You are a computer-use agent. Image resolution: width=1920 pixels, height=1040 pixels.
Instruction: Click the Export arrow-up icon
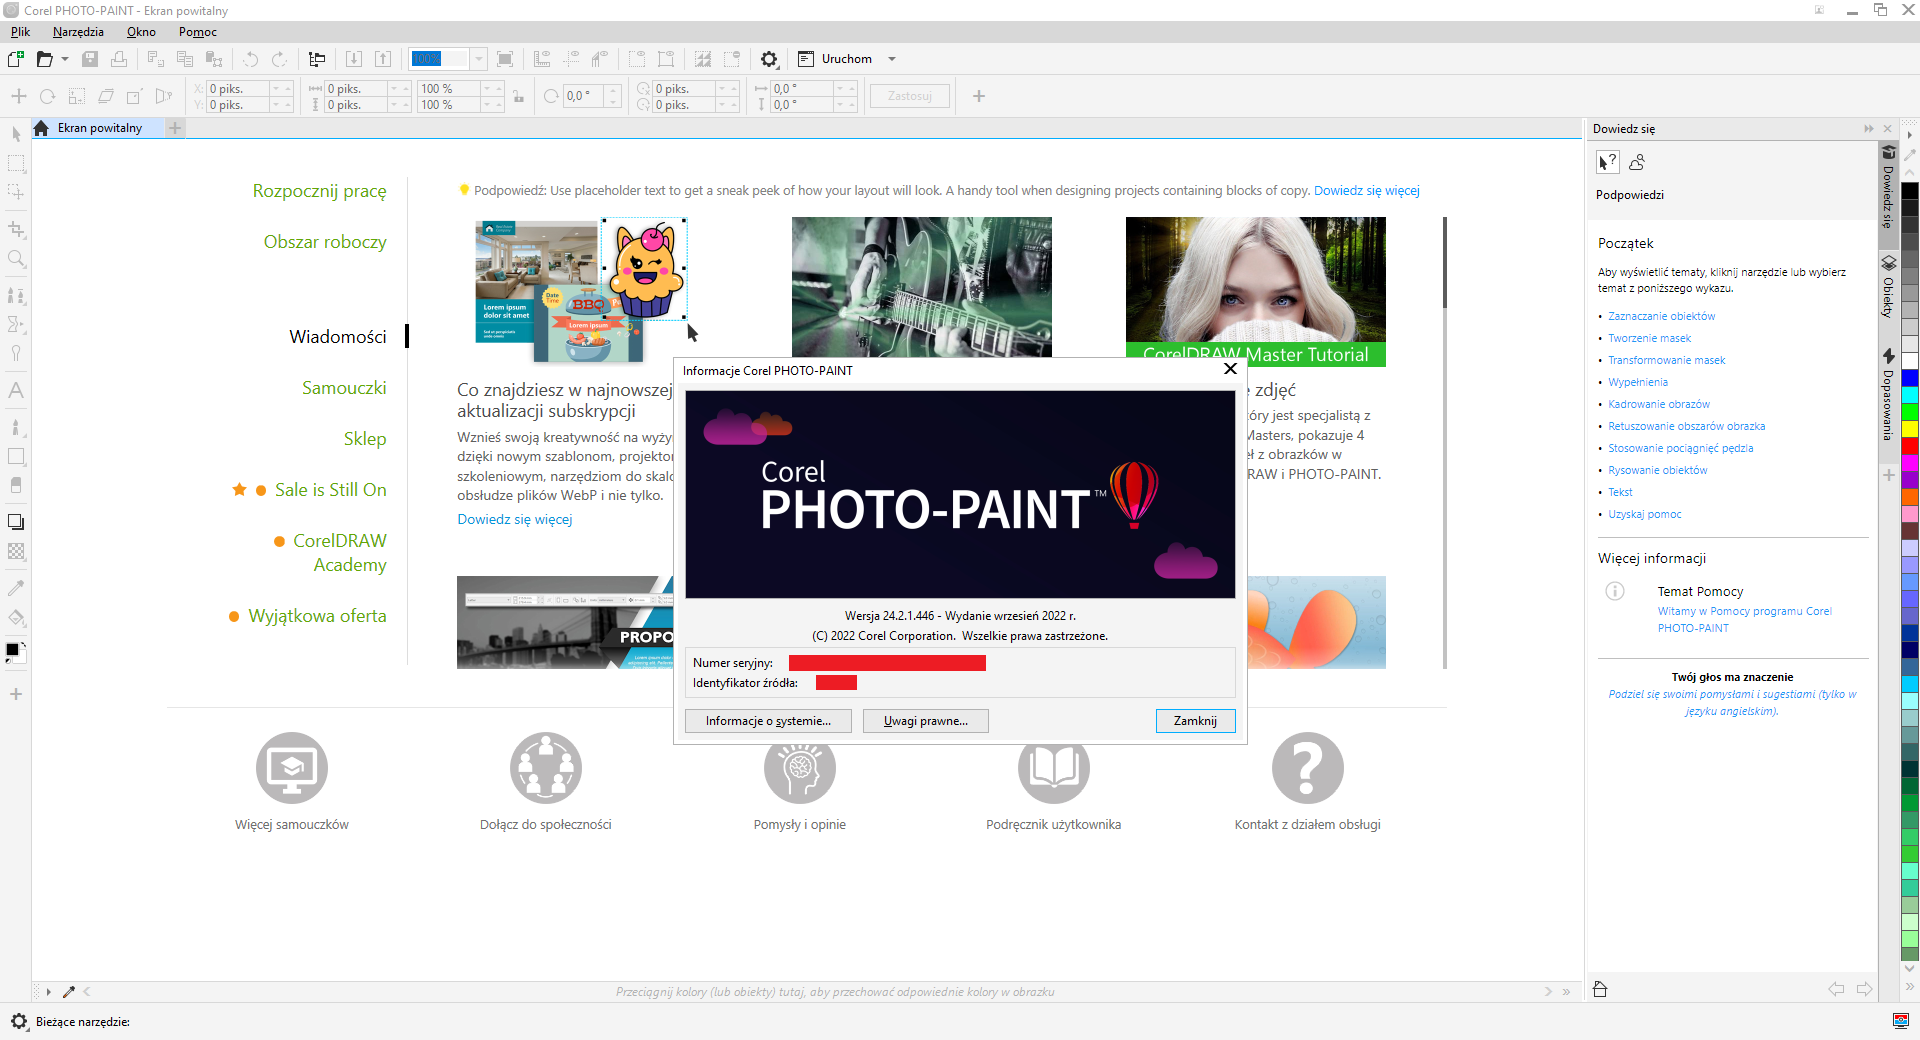(x=383, y=59)
